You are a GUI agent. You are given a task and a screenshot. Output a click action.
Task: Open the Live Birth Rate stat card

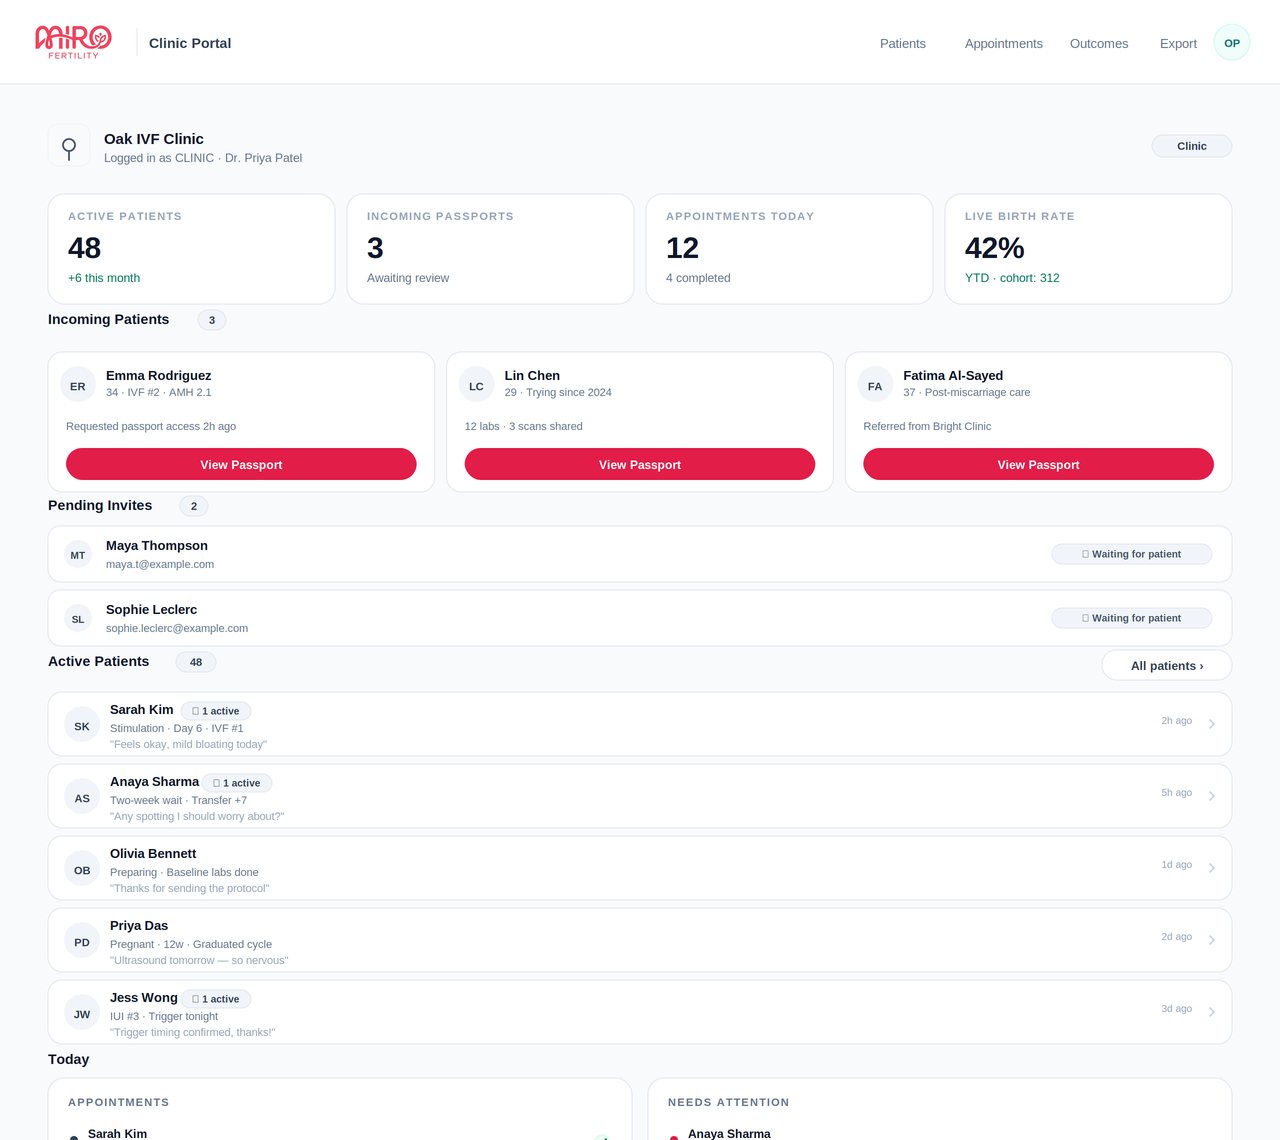point(1088,249)
